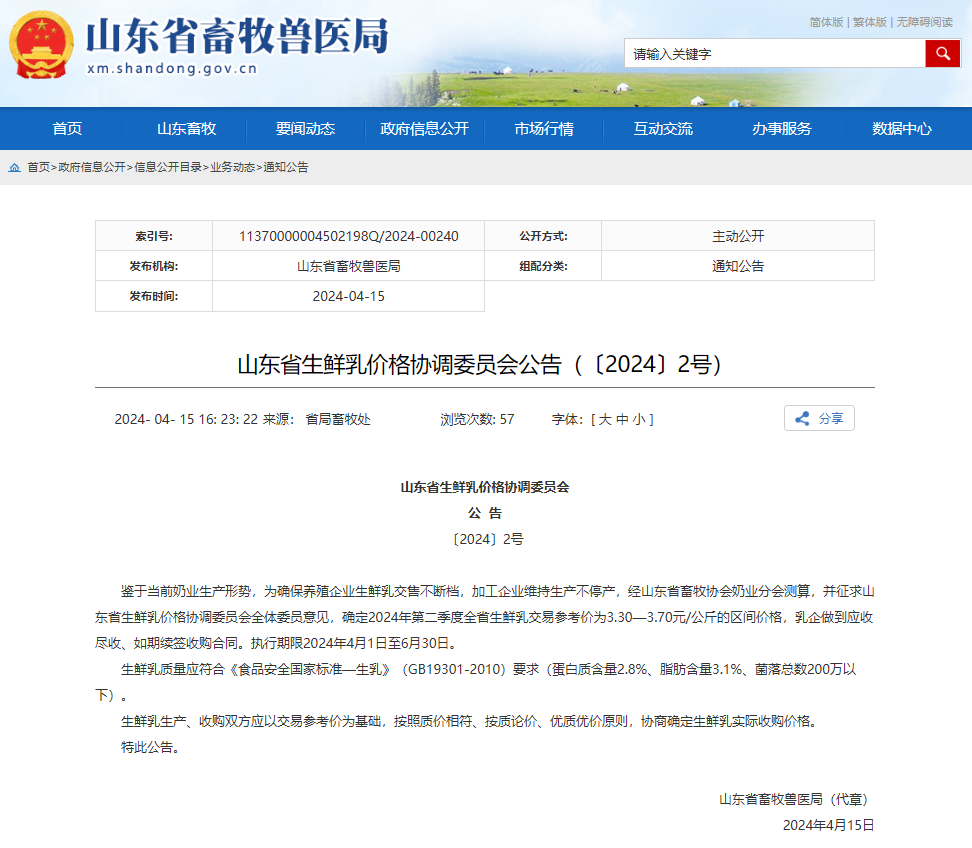
Task: Navigate to 办事服务
Action: click(x=782, y=128)
